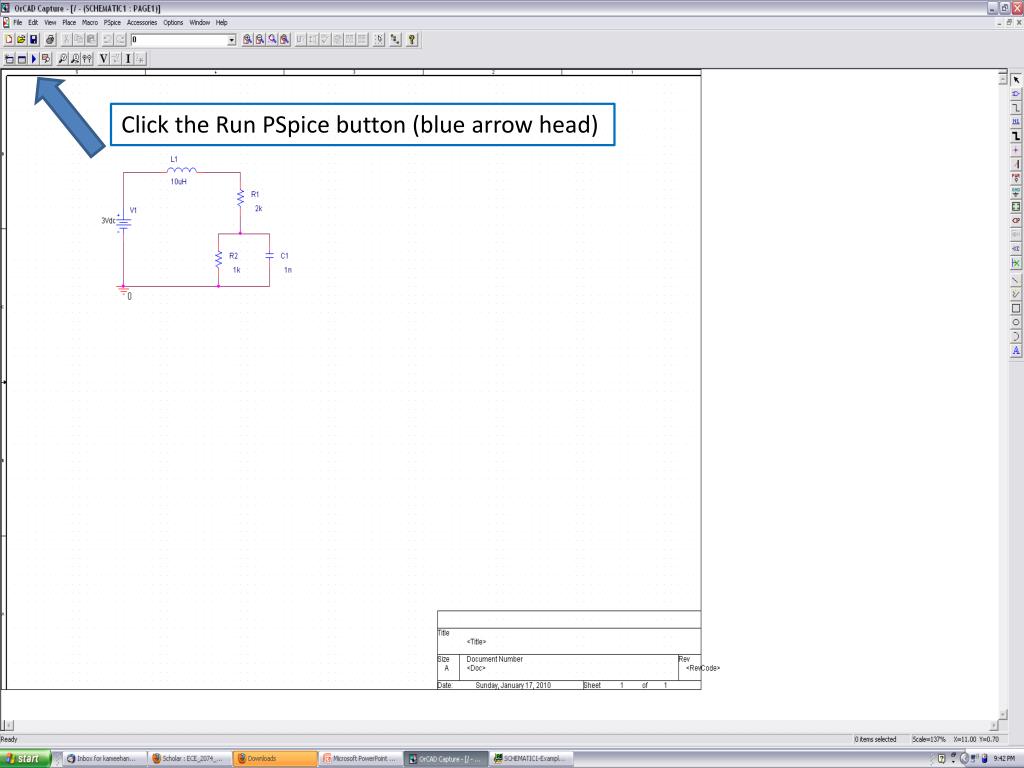Open the Macro menu
This screenshot has width=1024, height=768.
click(x=90, y=22)
